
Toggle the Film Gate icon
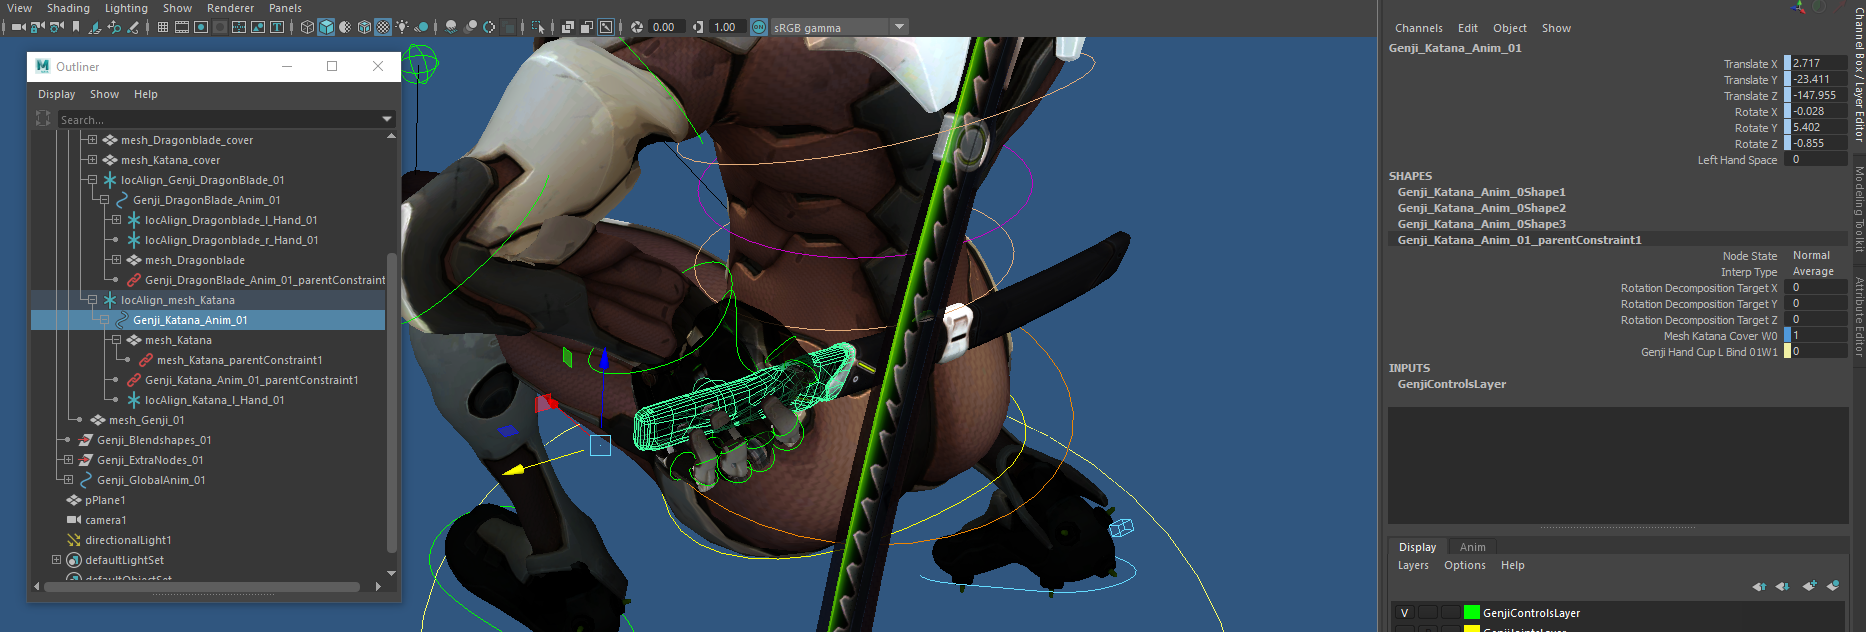(x=182, y=27)
